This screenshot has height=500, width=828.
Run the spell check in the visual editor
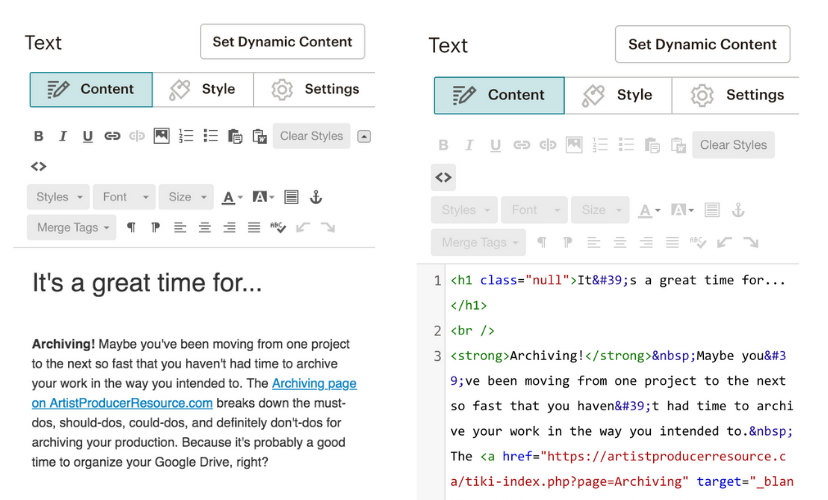279,228
